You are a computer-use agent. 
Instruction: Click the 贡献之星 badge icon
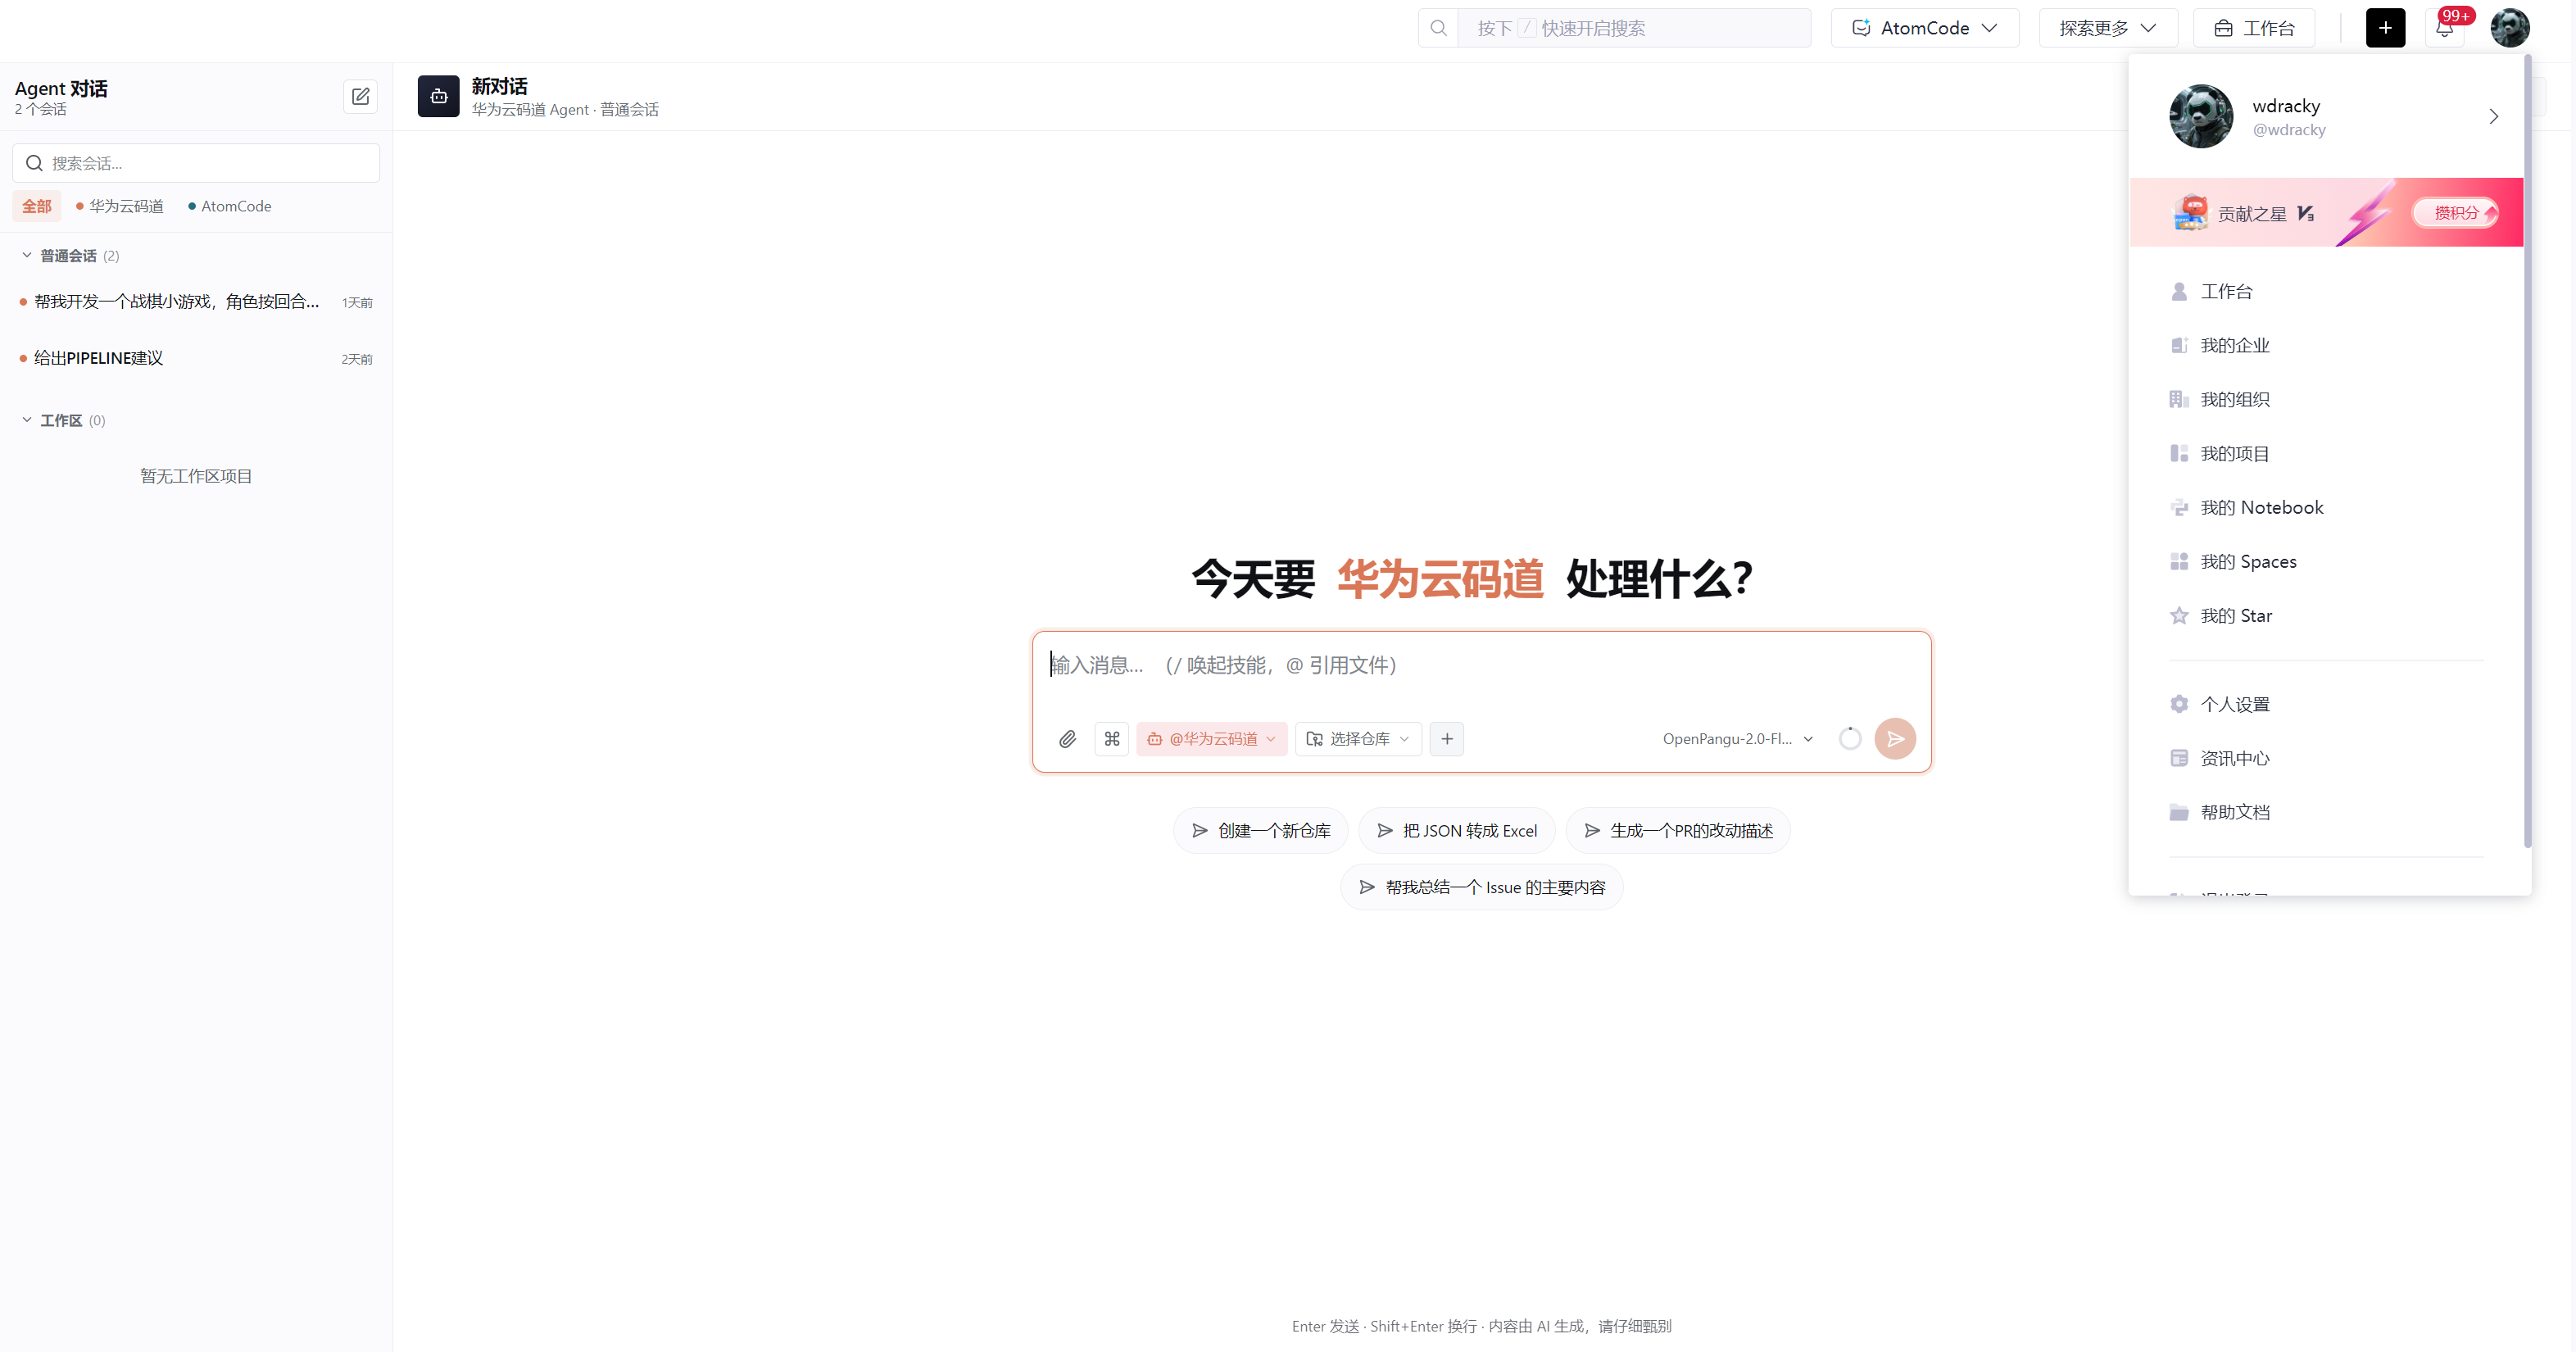[x=2190, y=213]
